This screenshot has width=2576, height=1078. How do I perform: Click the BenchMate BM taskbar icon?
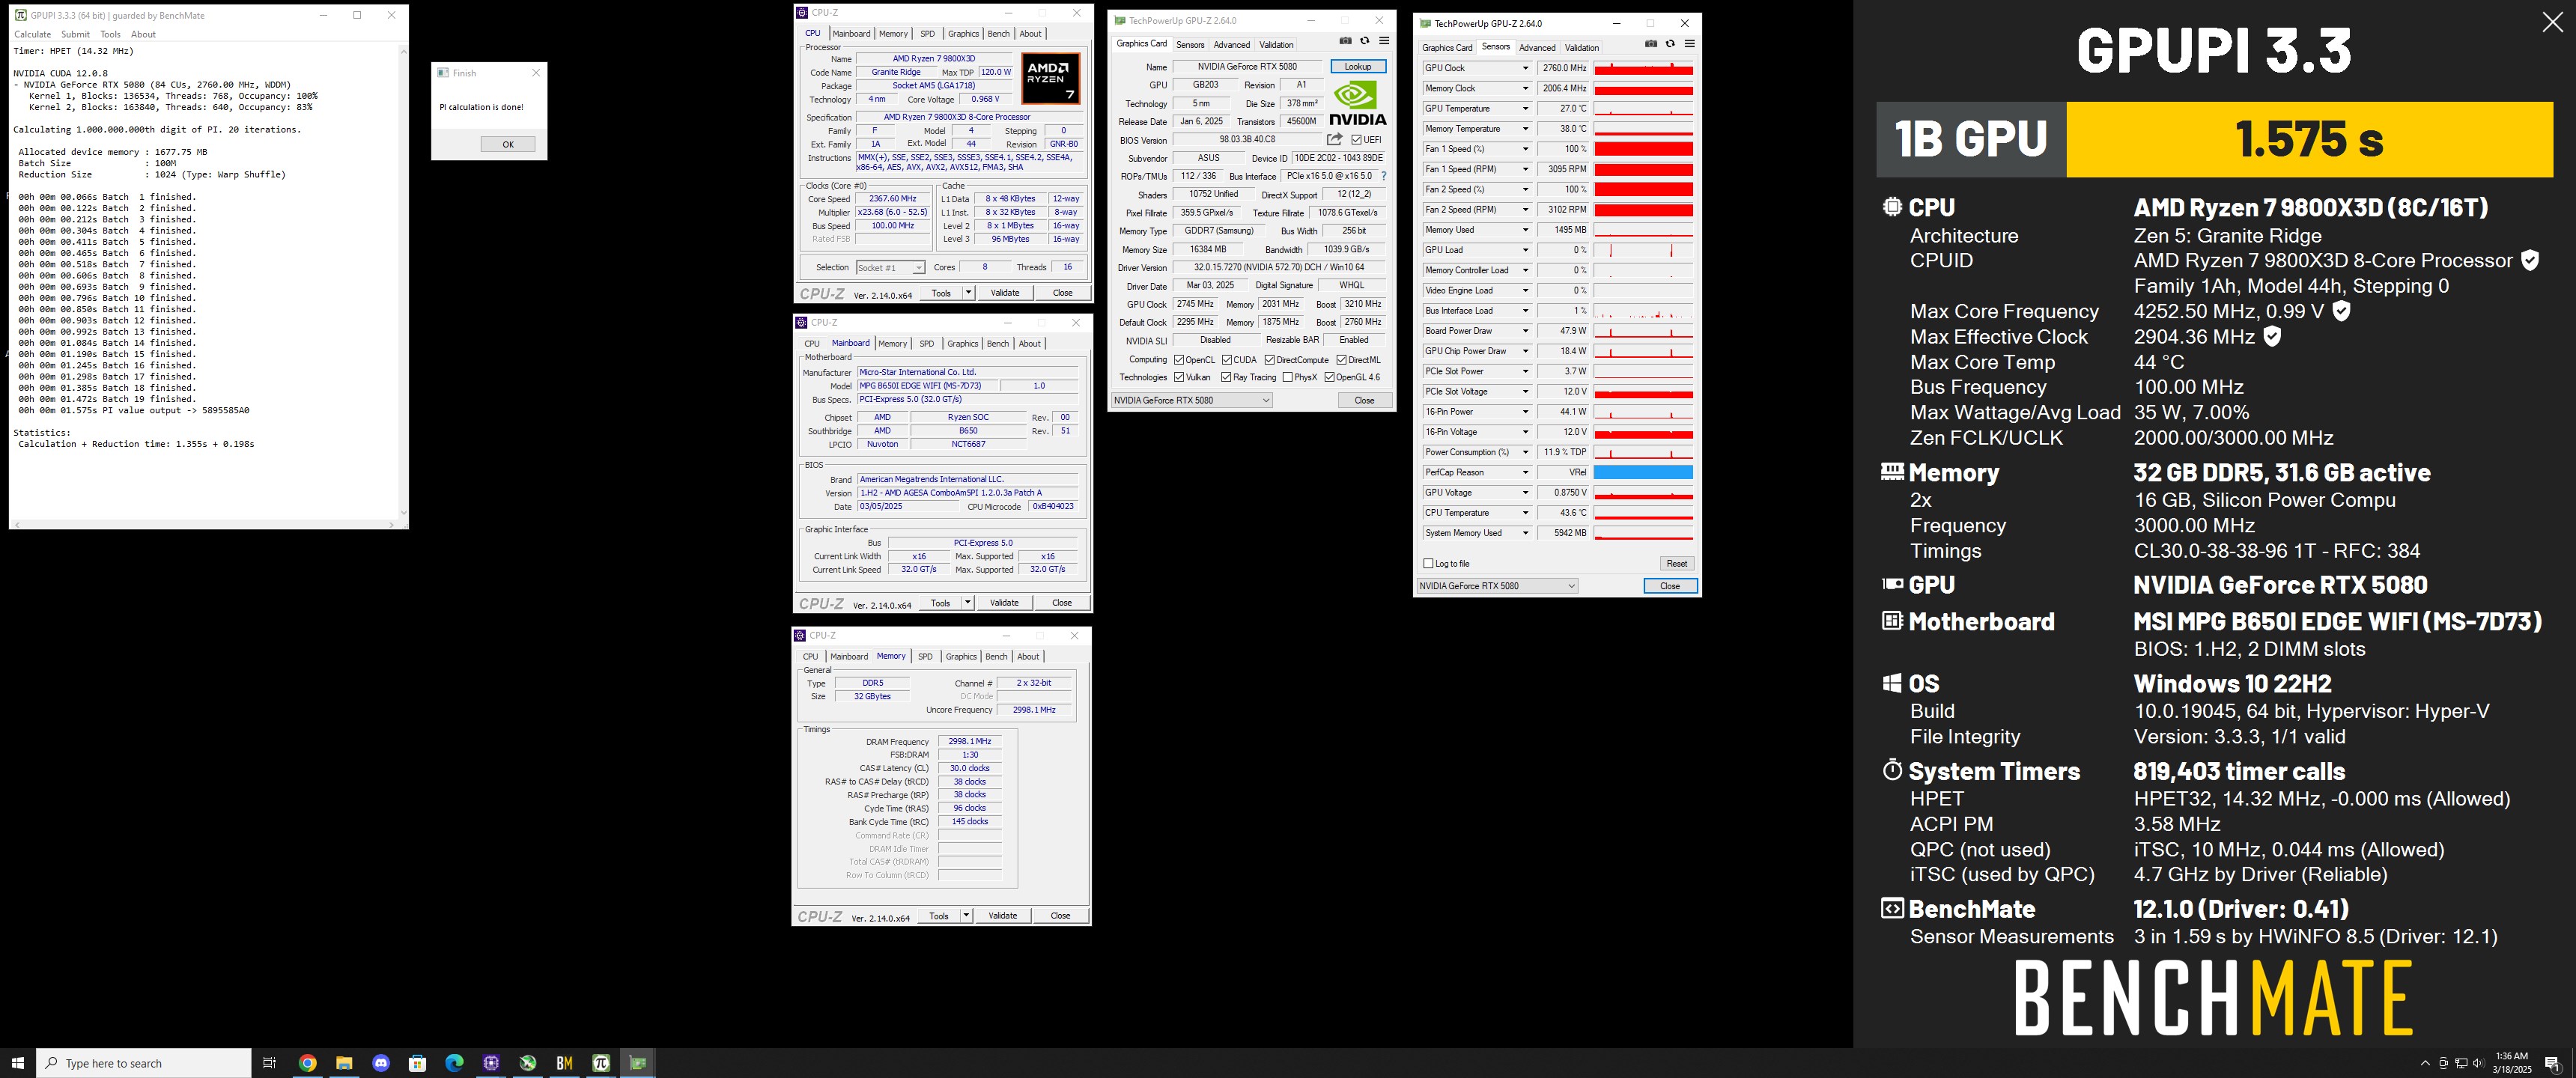click(x=564, y=1063)
